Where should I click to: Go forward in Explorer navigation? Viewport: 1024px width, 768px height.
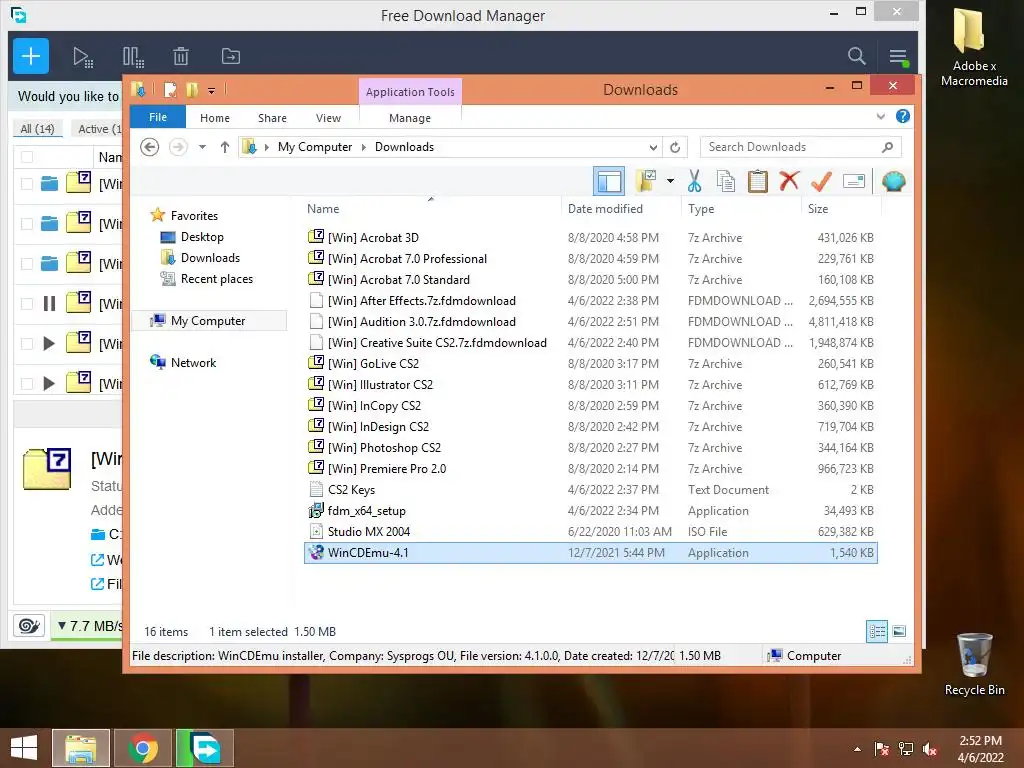pyautogui.click(x=178, y=147)
